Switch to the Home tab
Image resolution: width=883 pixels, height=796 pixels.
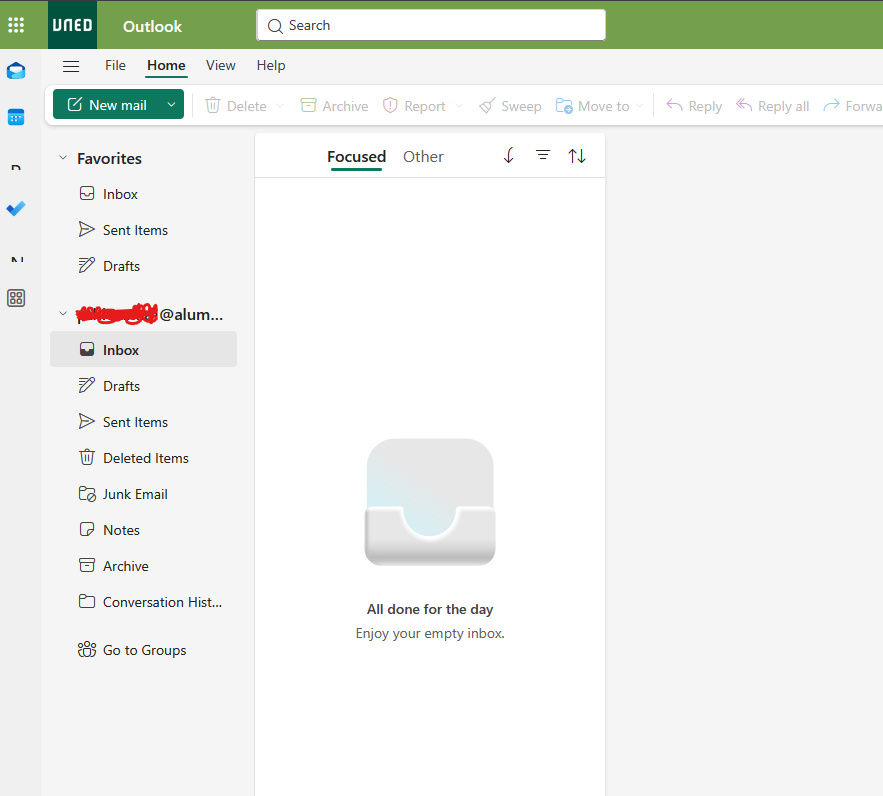(x=166, y=65)
